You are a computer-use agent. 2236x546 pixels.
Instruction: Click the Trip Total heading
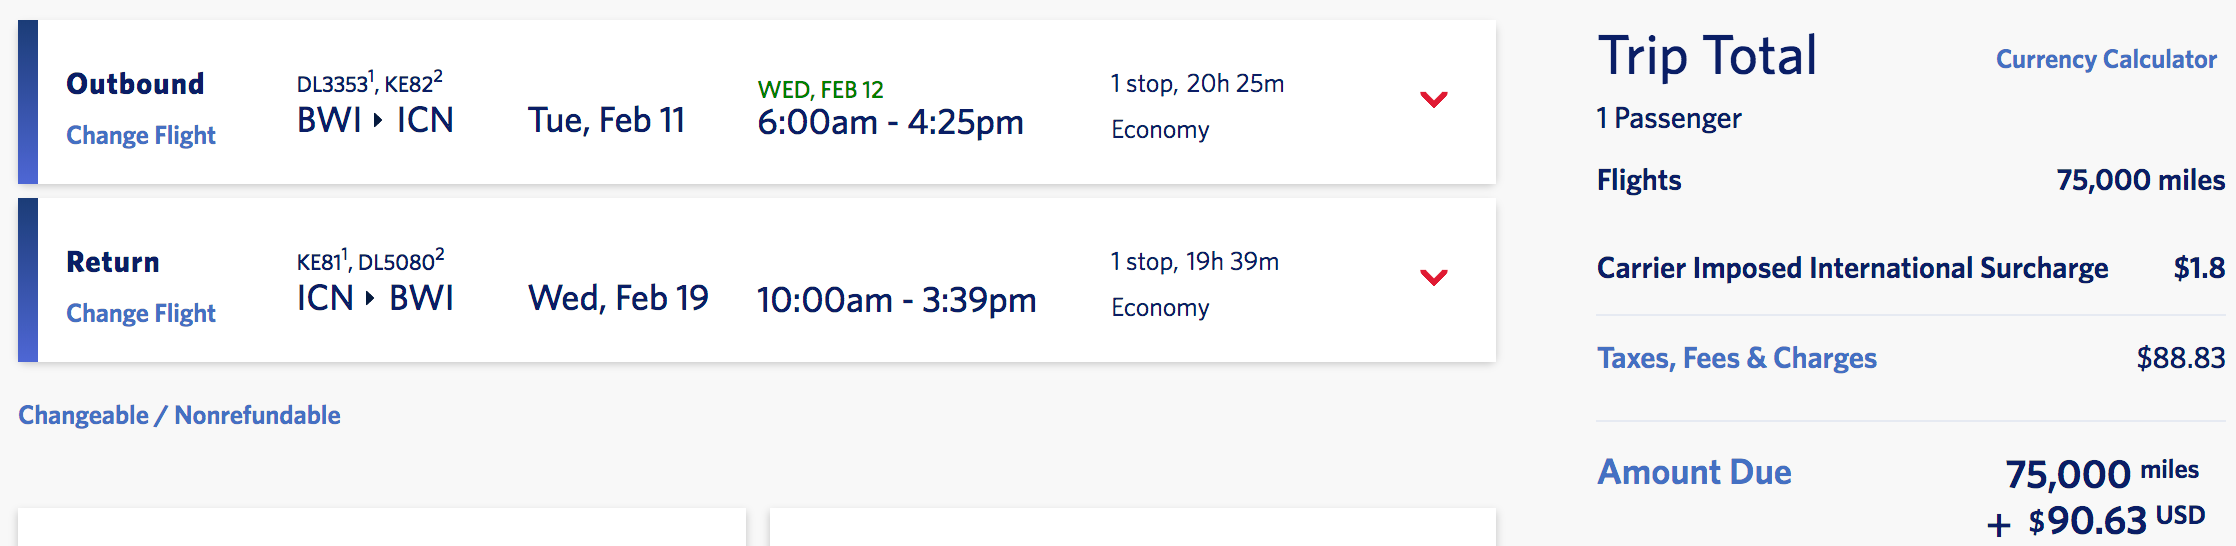[x=1706, y=56]
